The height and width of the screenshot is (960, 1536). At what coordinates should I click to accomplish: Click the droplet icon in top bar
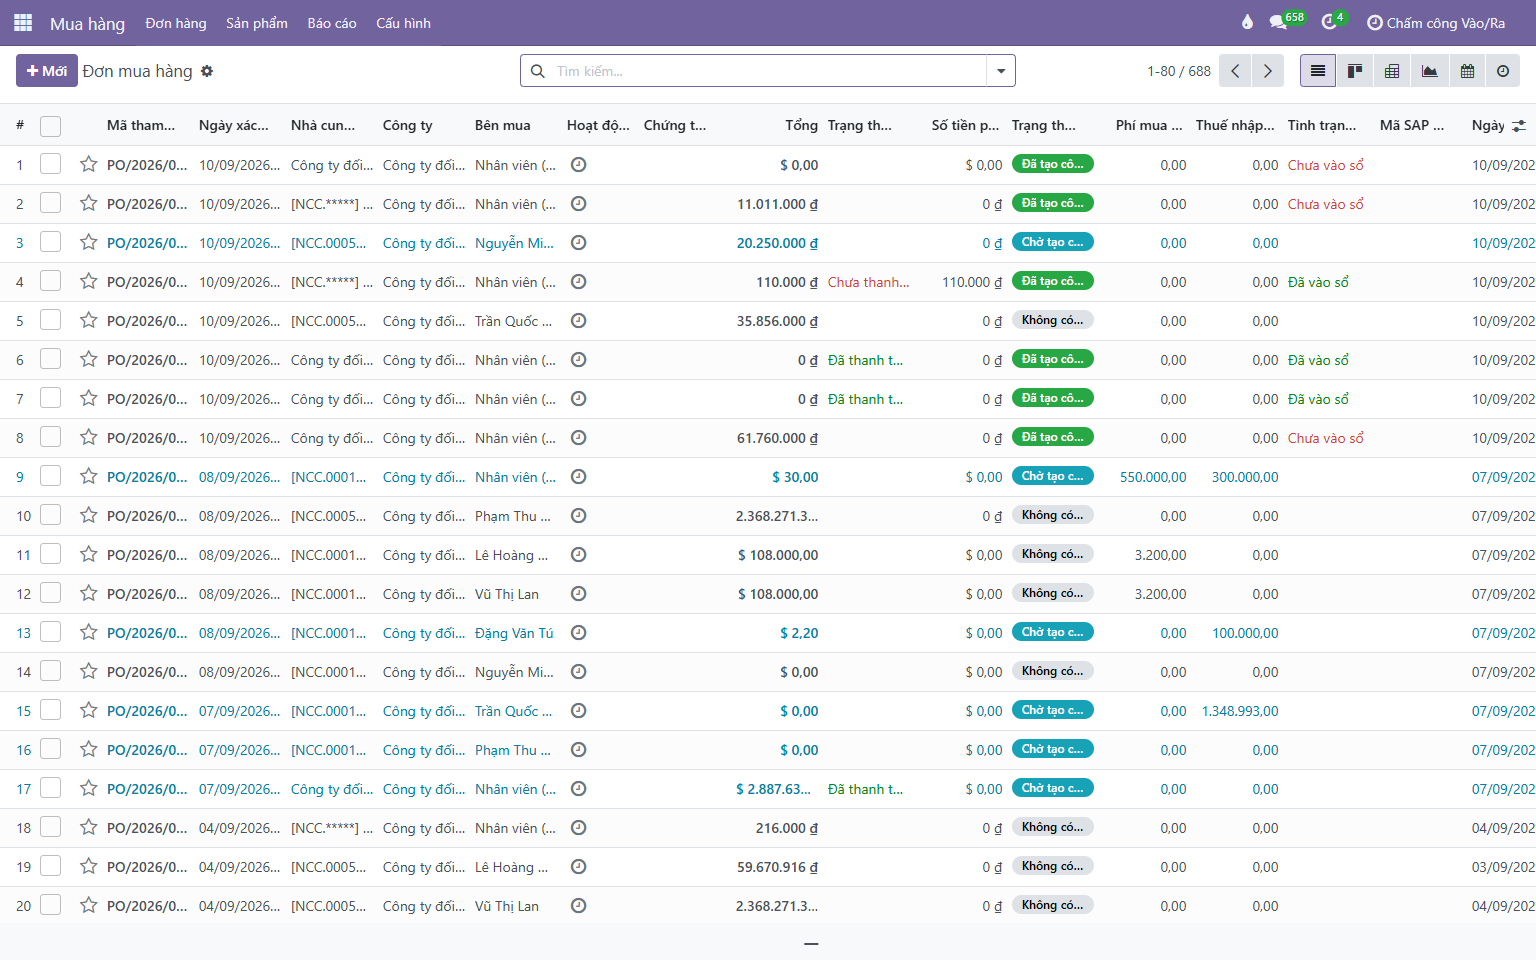(1247, 23)
